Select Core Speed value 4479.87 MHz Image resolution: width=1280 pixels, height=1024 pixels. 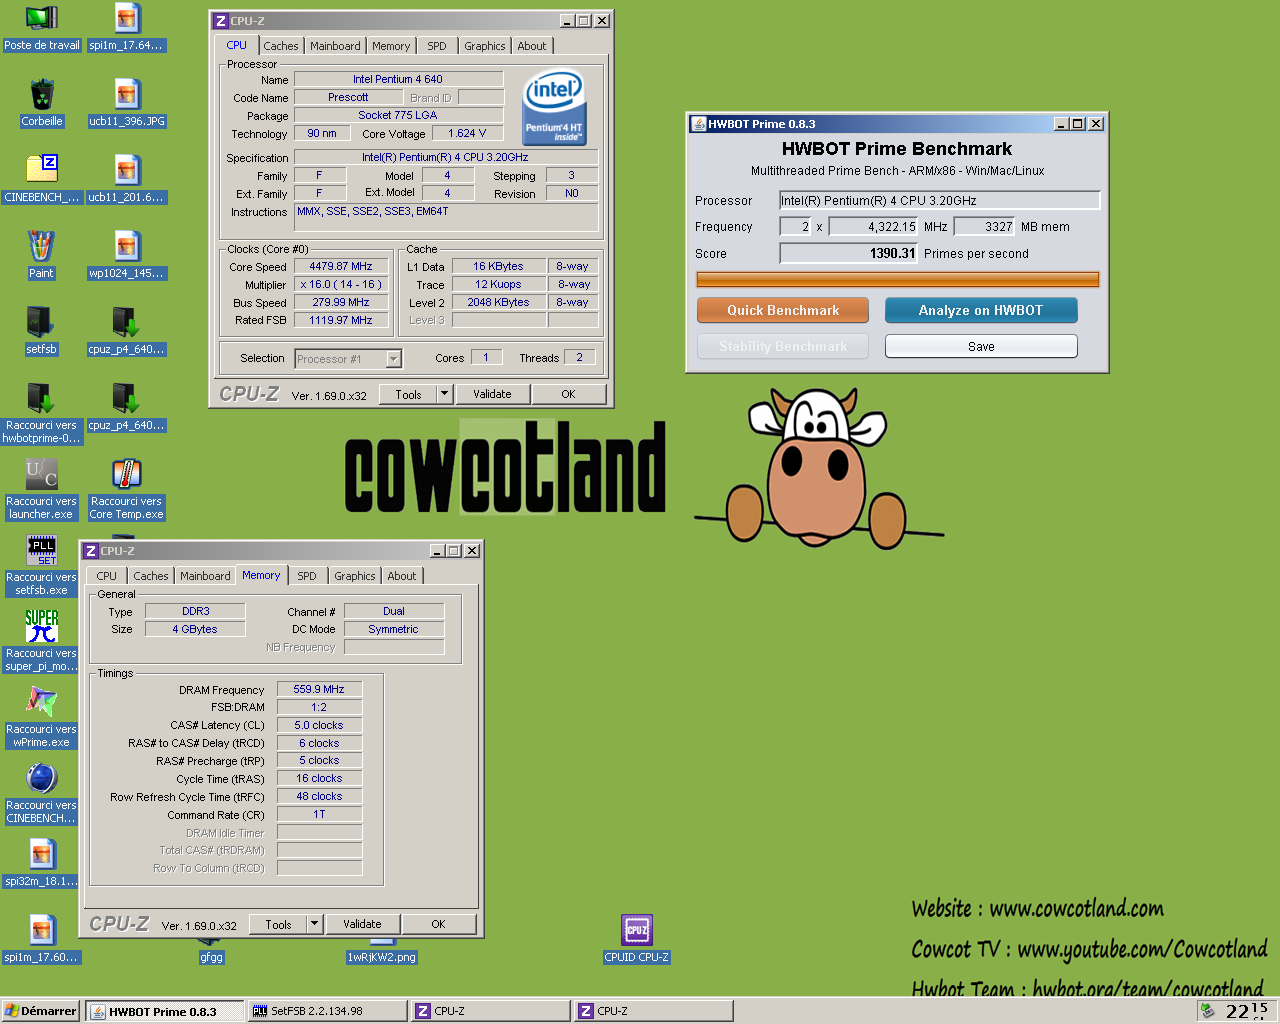point(341,266)
